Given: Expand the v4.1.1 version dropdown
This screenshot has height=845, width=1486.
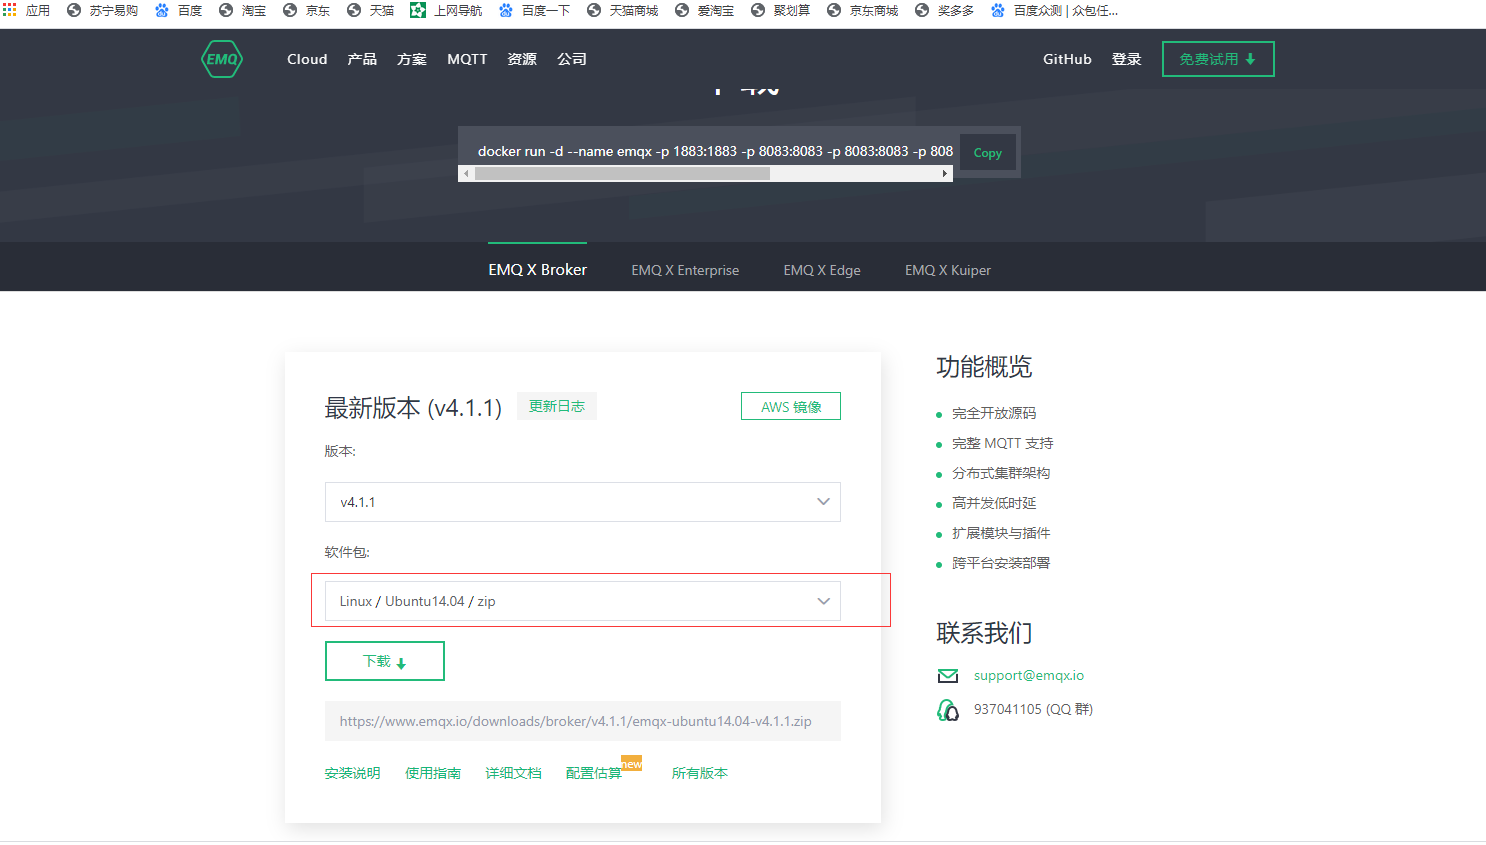Looking at the screenshot, I should tap(583, 502).
